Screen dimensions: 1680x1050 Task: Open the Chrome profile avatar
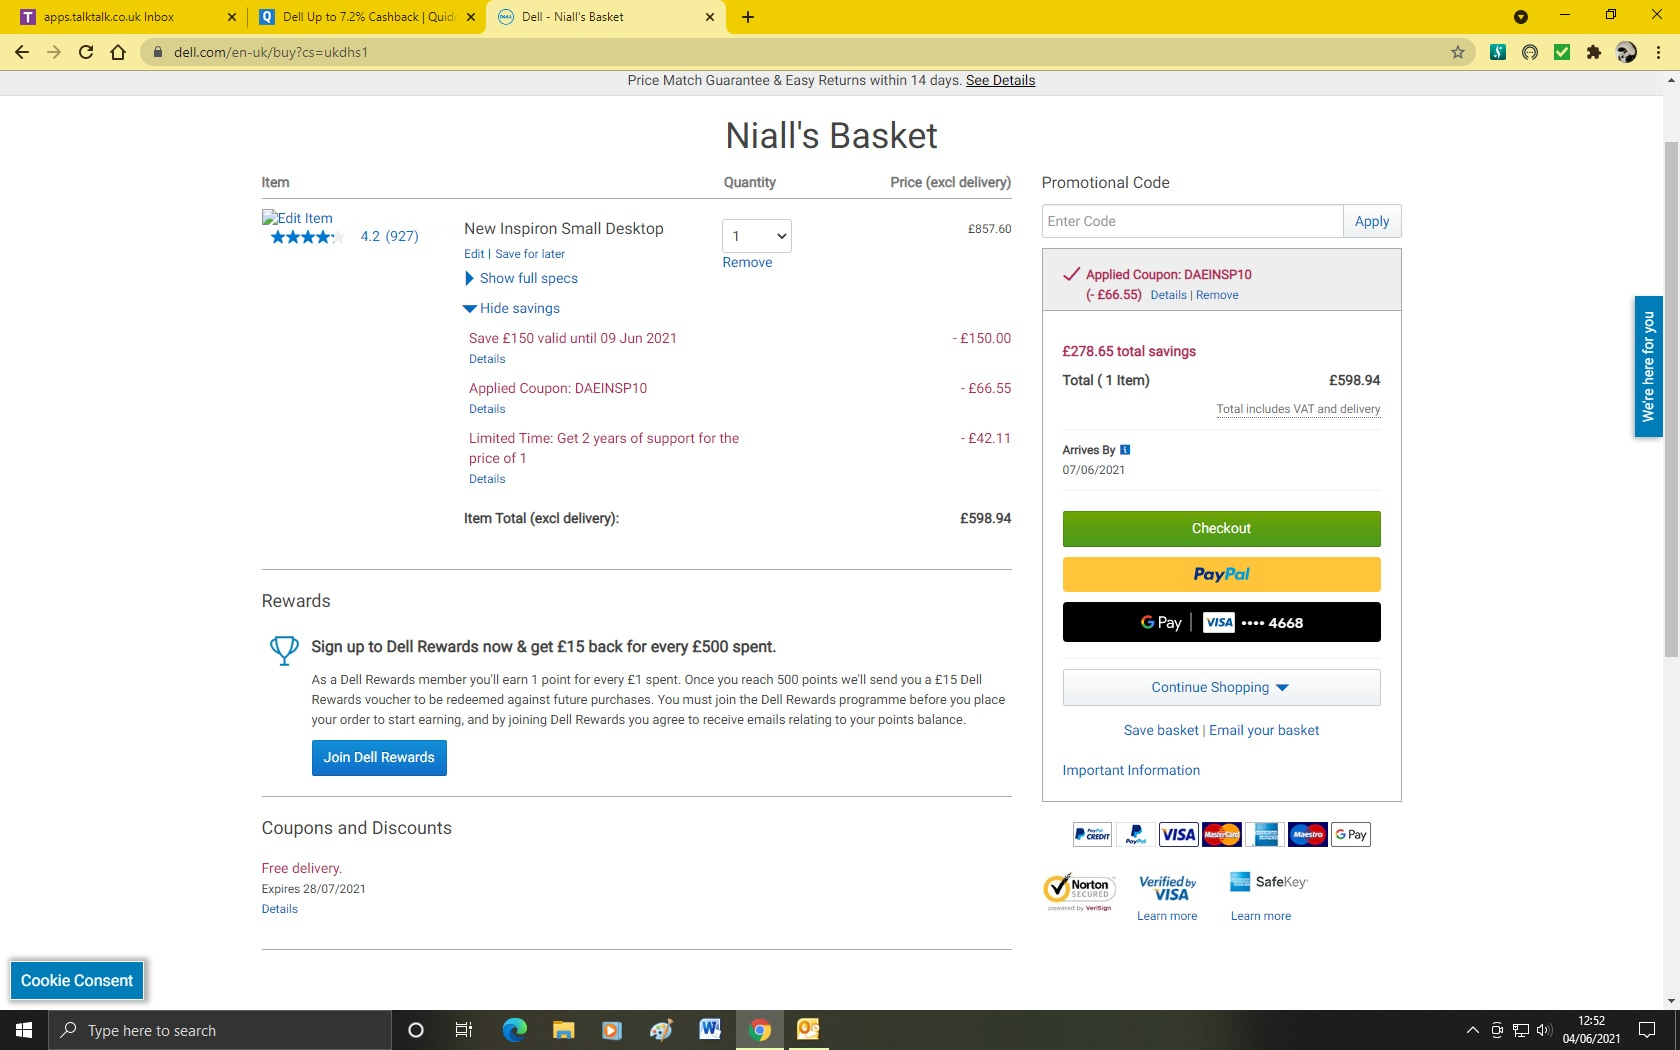[x=1626, y=52]
